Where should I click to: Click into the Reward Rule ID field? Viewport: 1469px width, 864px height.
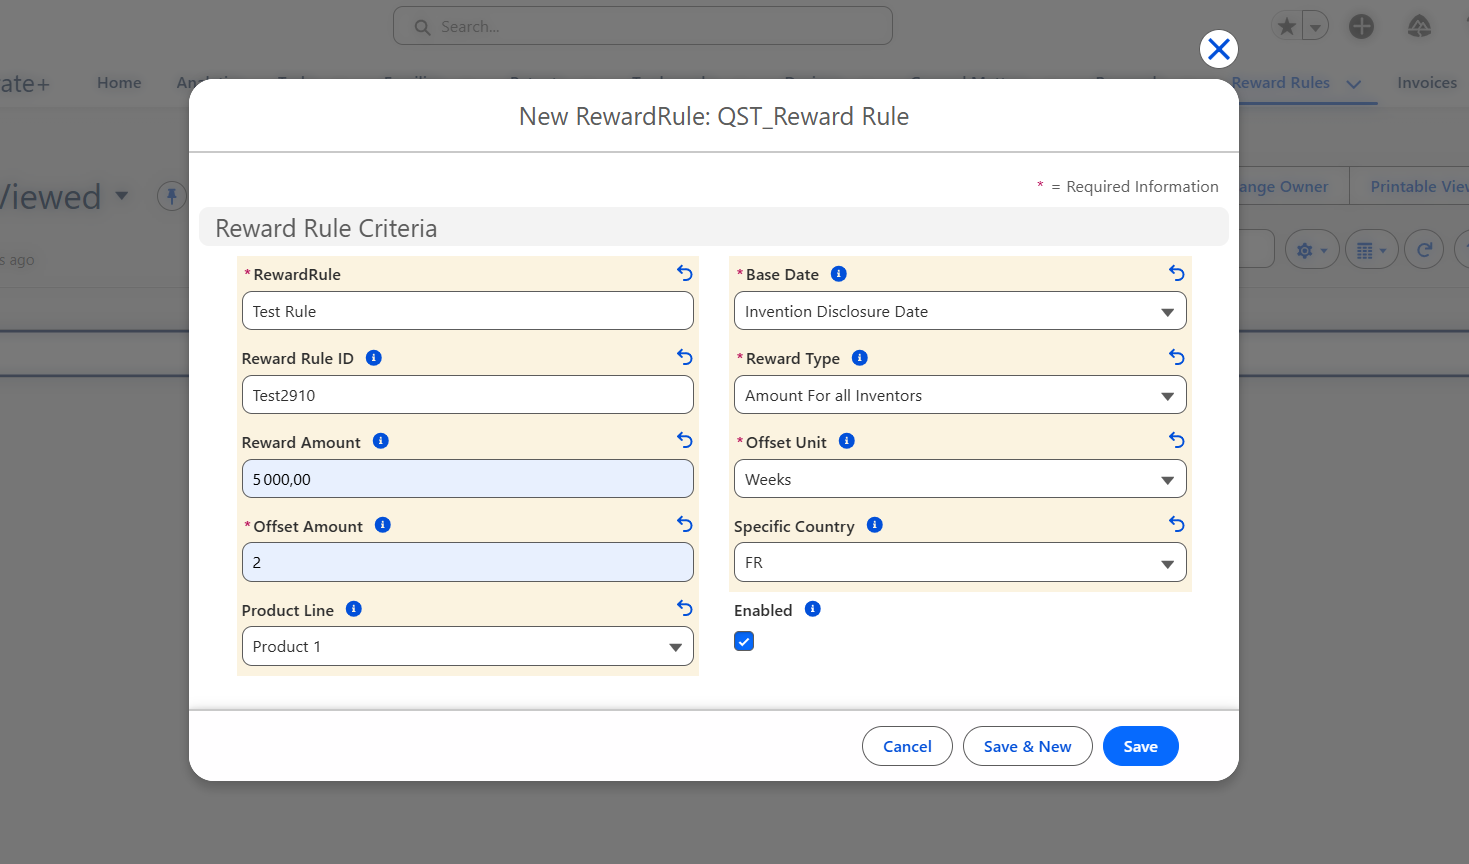coord(467,395)
